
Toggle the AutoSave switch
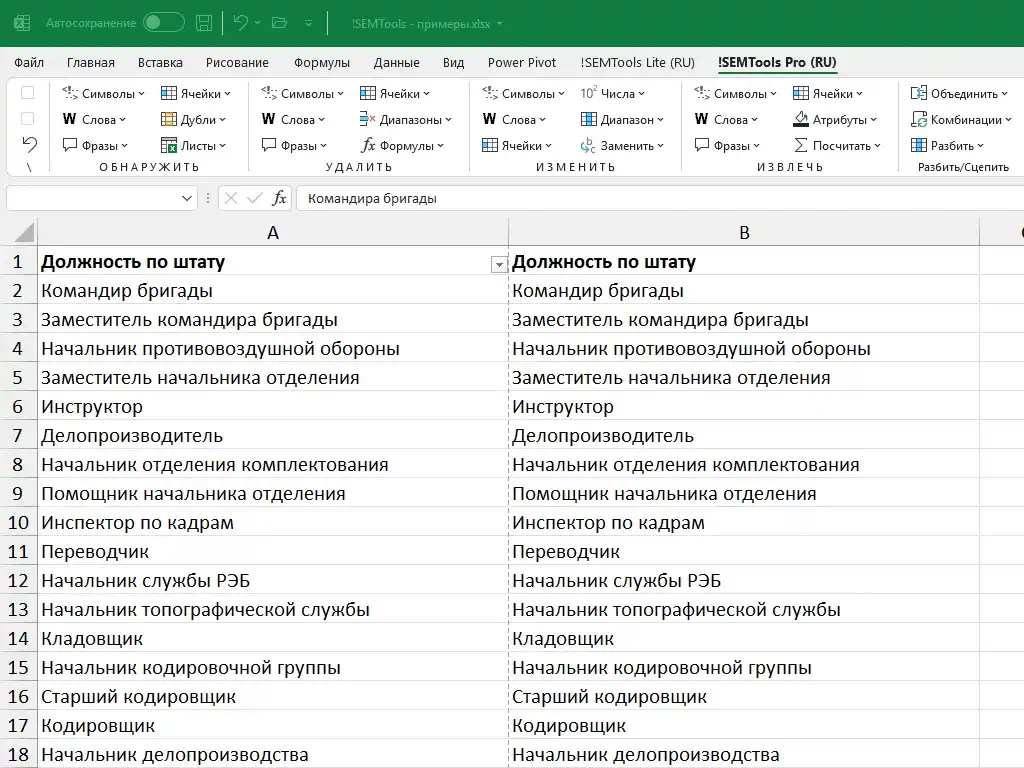point(164,23)
